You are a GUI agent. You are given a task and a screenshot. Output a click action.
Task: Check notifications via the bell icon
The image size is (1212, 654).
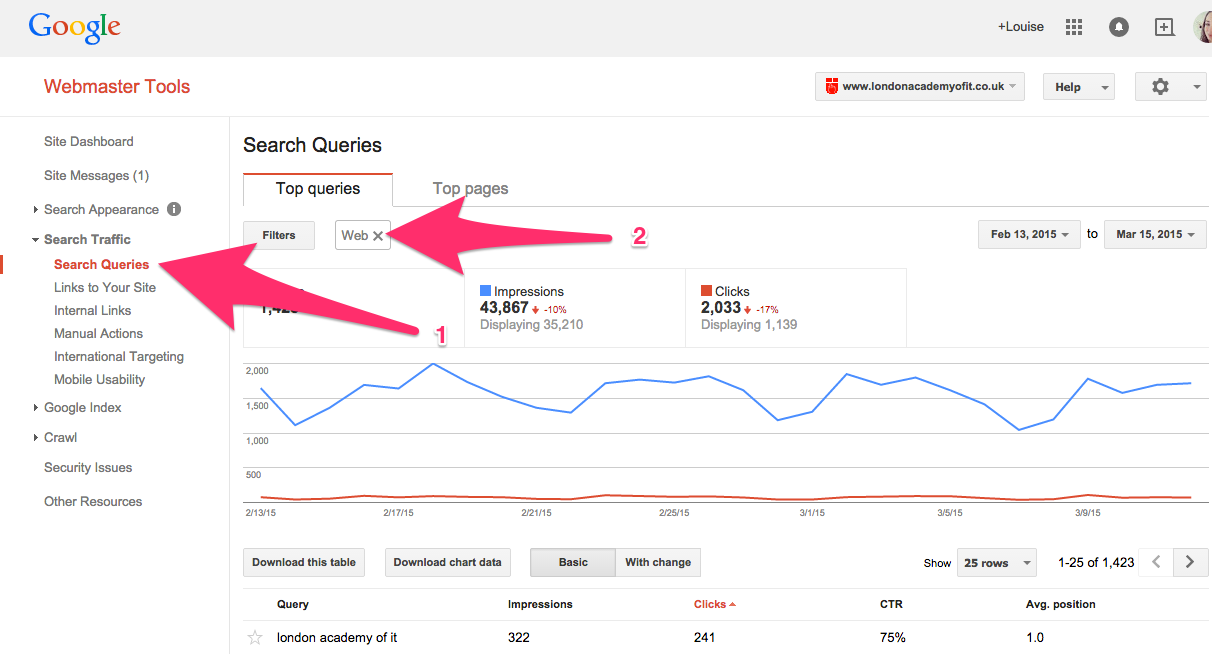coord(1118,27)
